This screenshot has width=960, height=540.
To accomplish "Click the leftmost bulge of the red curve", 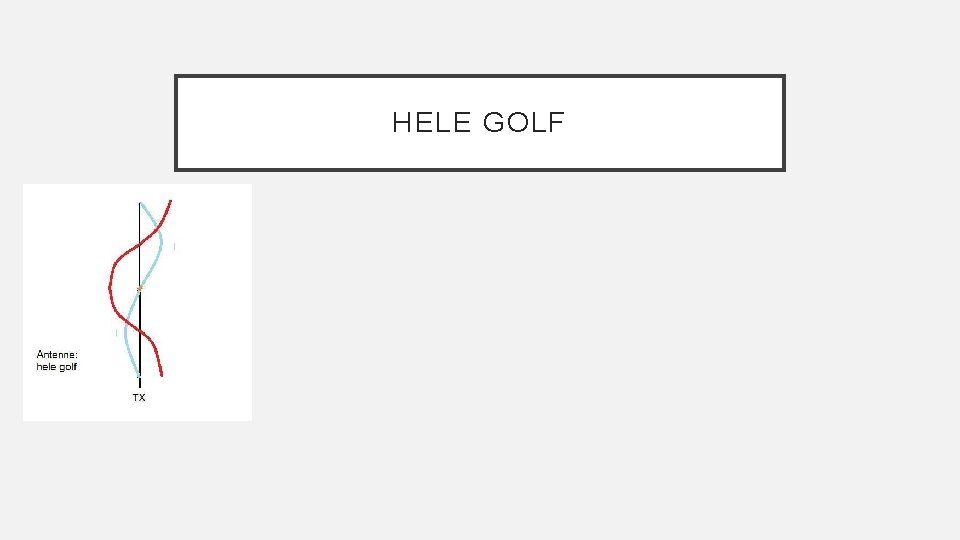I will pos(110,288).
